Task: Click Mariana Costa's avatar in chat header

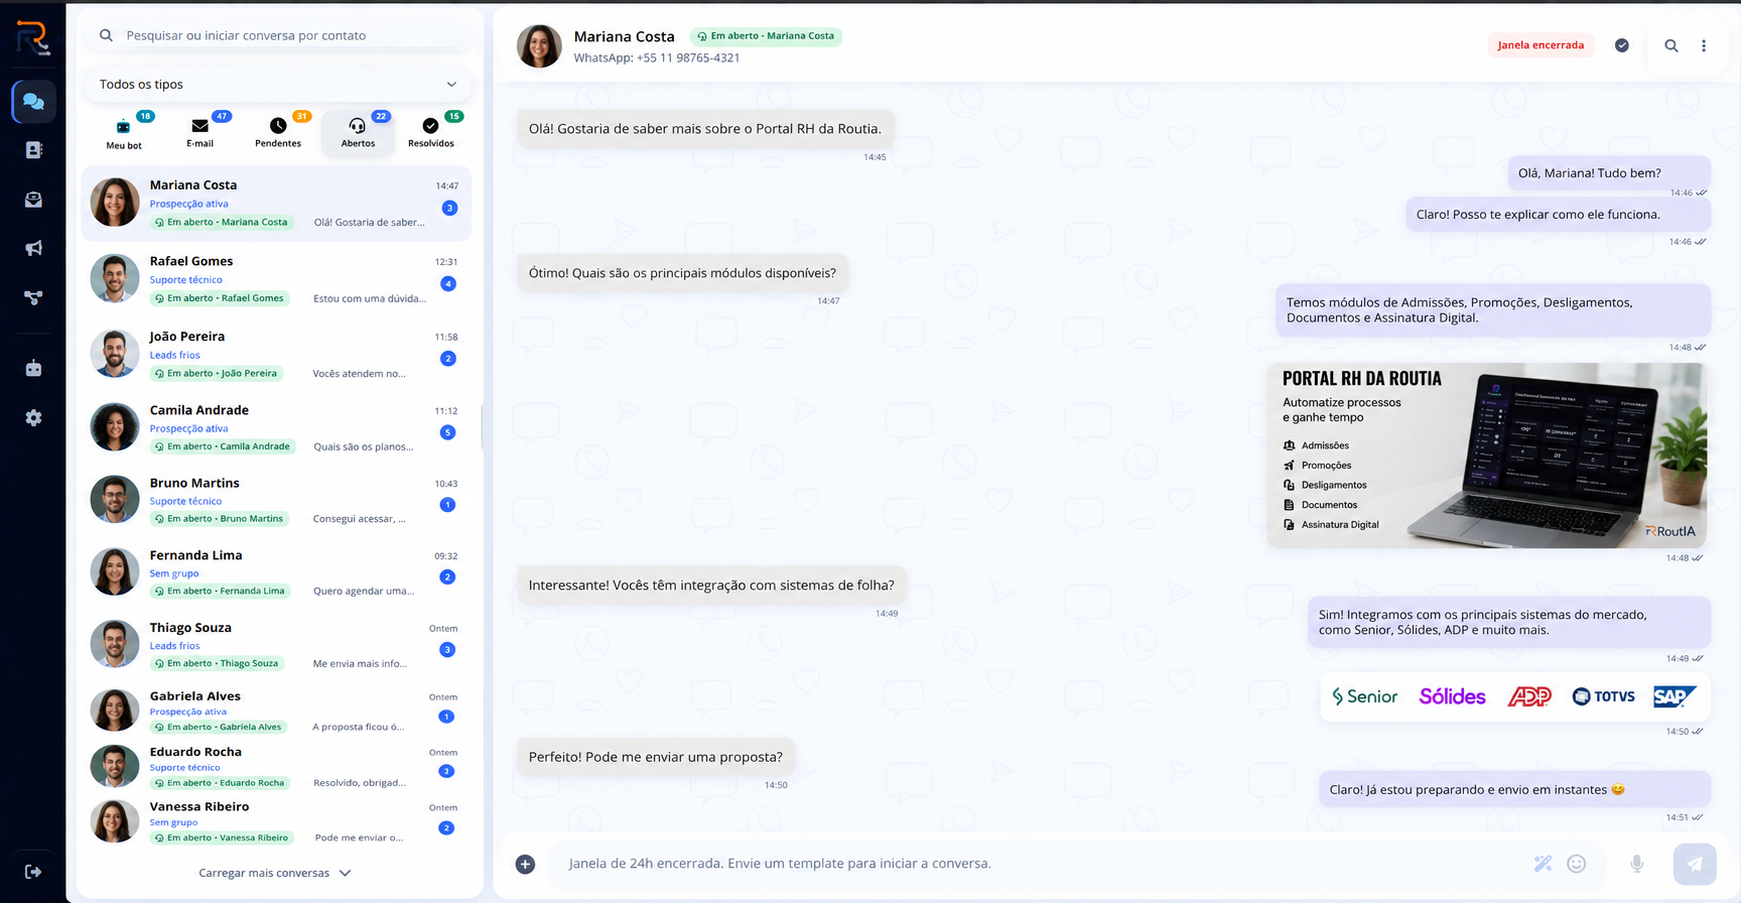Action: coord(539,46)
